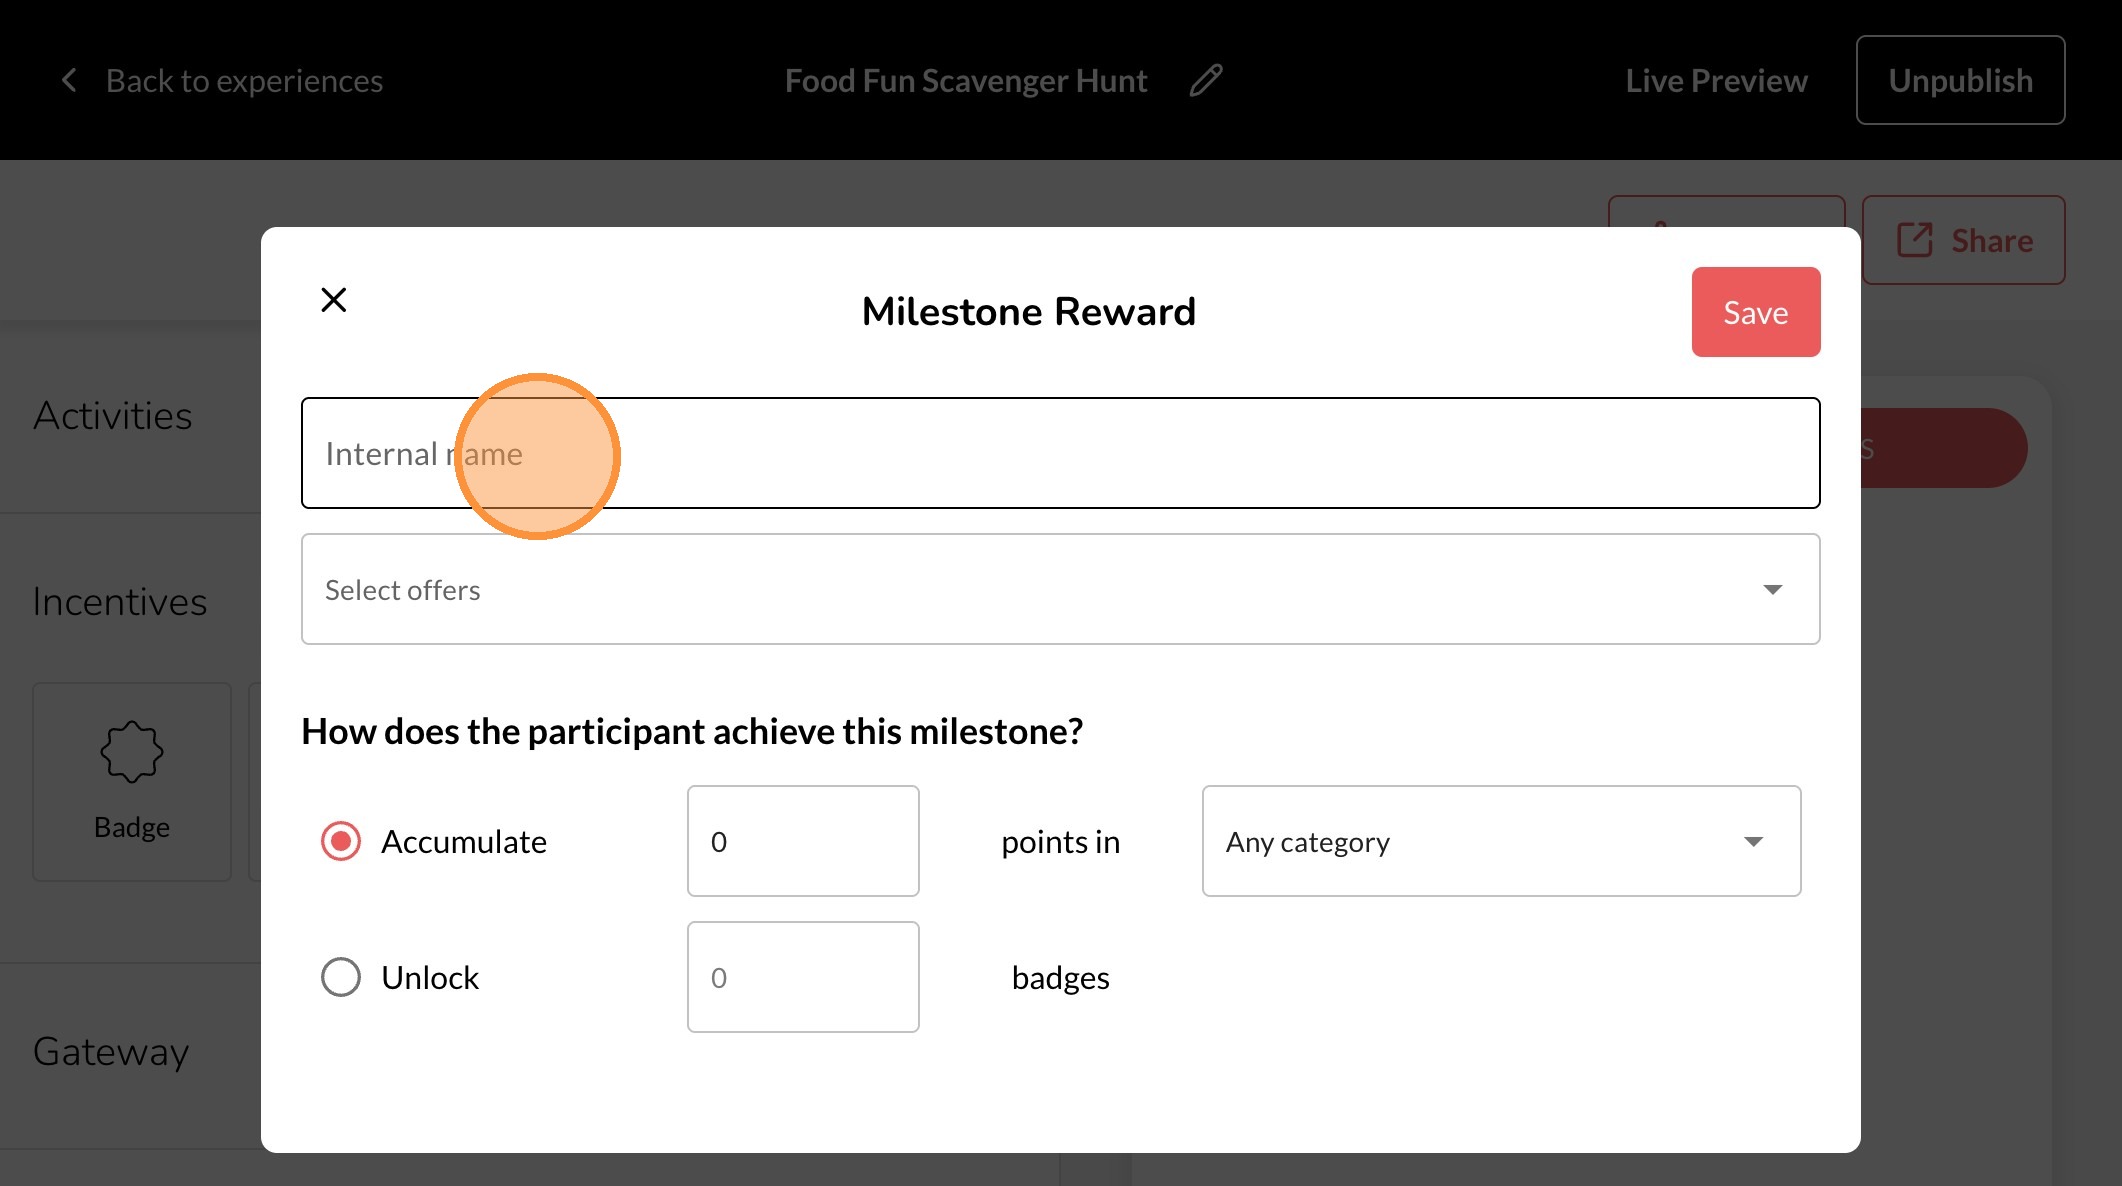
Task: Click the Food Fun Scavenger Hunt title
Action: pyautogui.click(x=965, y=80)
